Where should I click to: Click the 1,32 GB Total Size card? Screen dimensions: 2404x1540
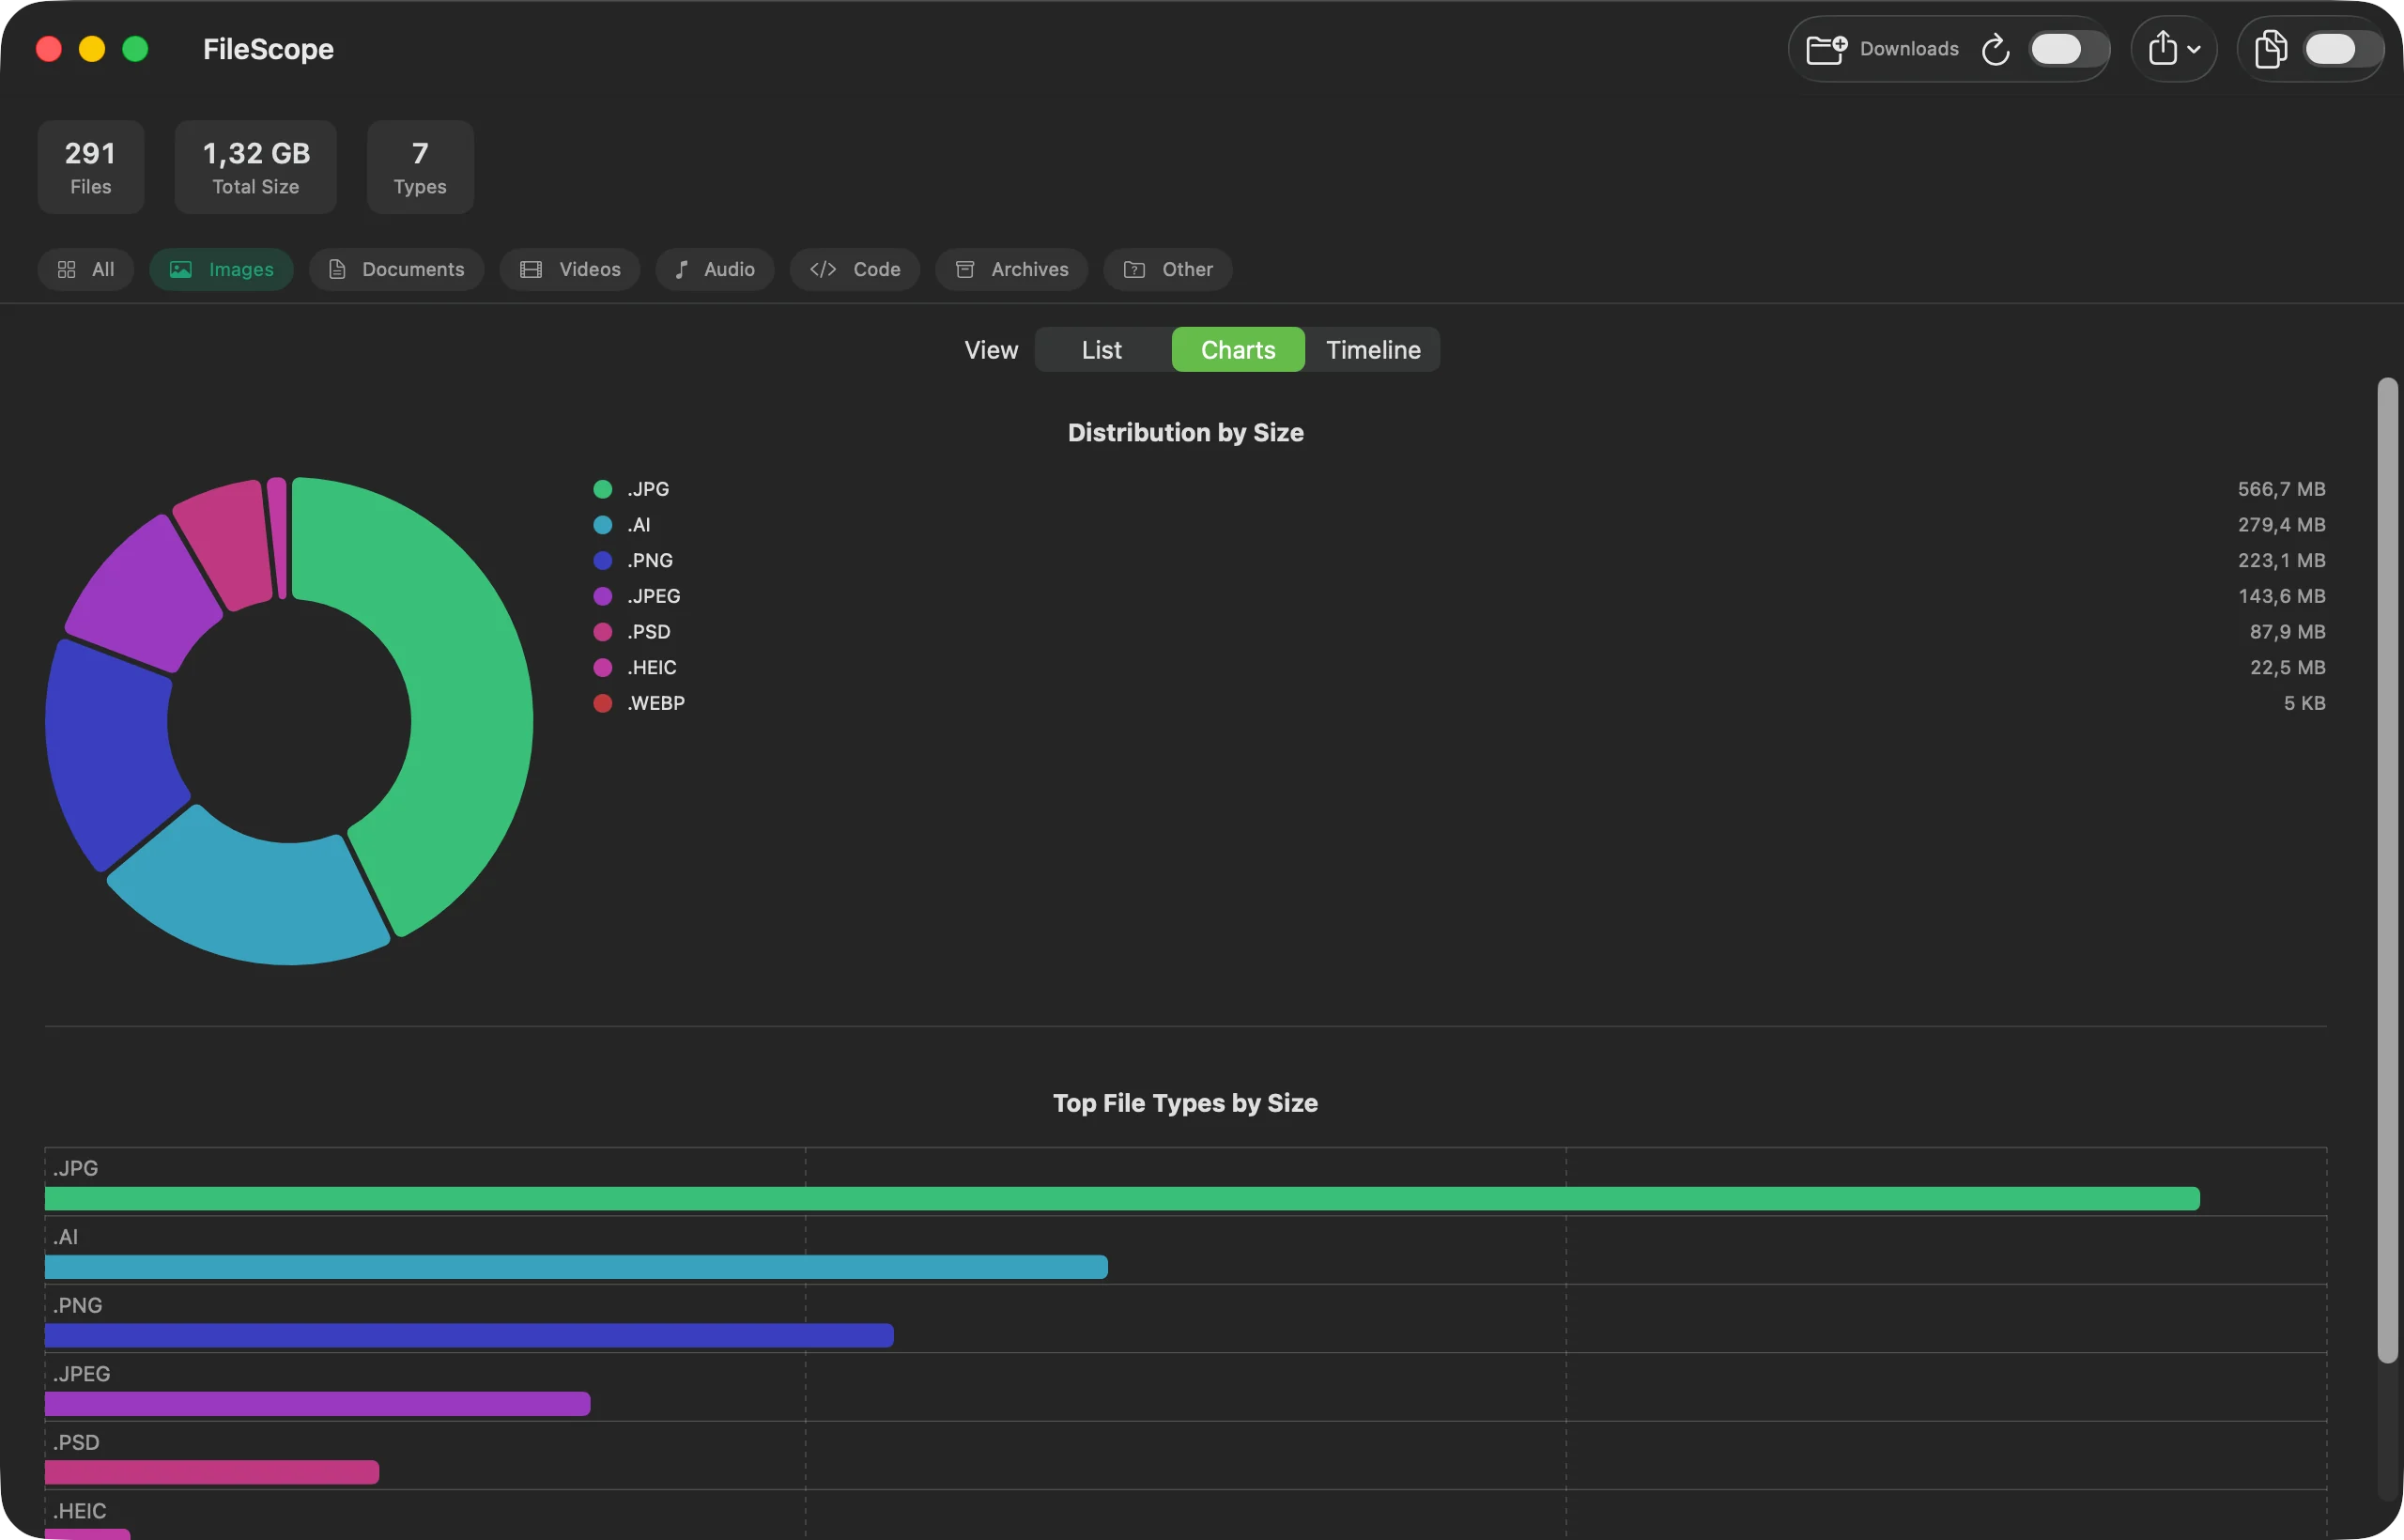point(256,167)
